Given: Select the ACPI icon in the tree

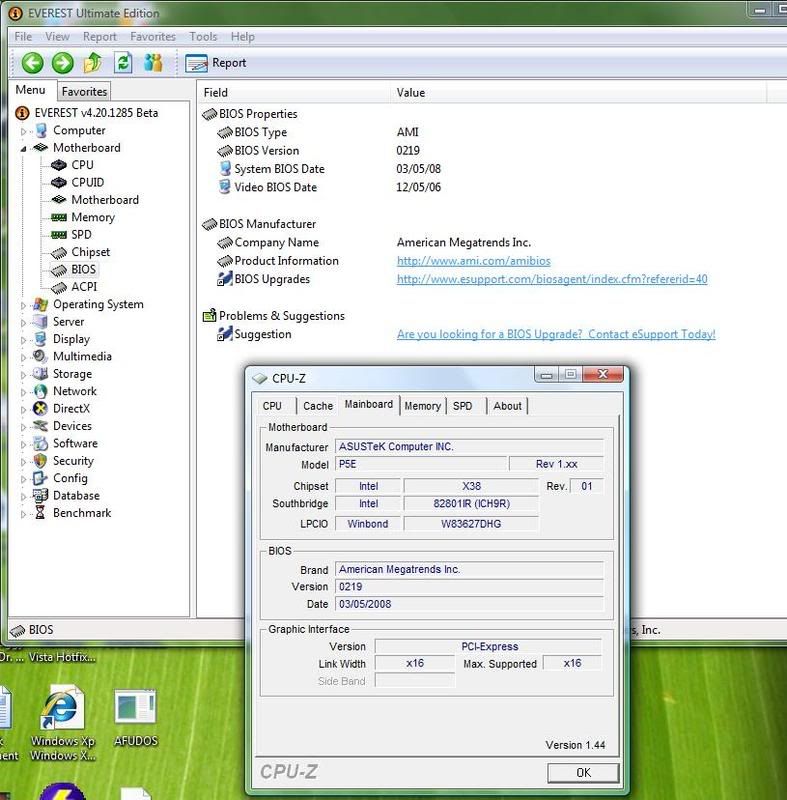Looking at the screenshot, I should tap(59, 287).
